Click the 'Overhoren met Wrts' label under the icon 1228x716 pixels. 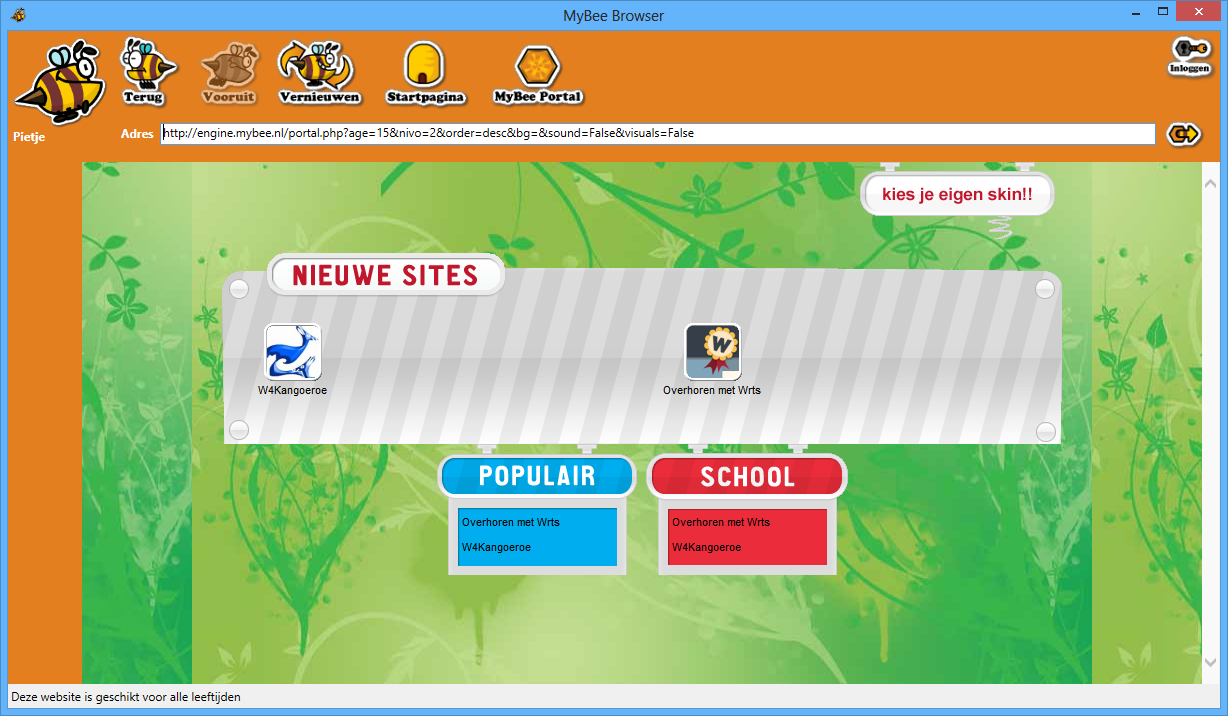[x=712, y=390]
